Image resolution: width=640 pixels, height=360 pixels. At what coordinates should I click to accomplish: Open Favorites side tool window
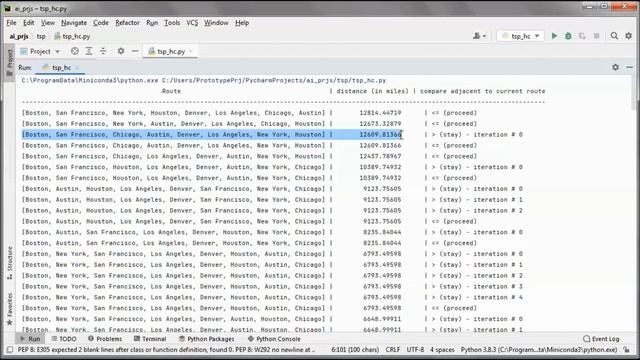9,309
